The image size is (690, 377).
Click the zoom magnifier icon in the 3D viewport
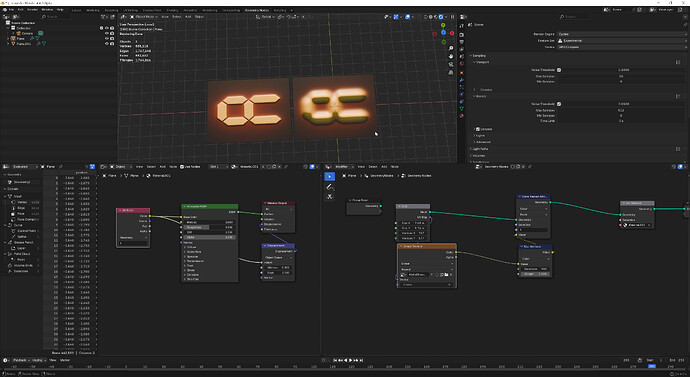coord(451,48)
